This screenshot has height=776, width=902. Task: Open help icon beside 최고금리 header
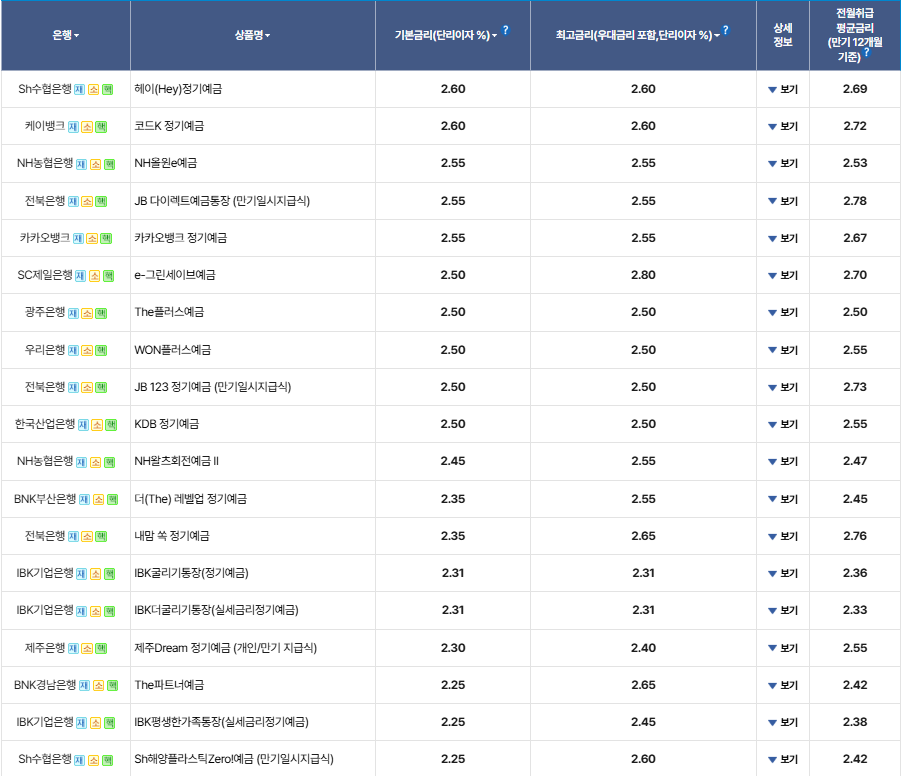tap(725, 30)
